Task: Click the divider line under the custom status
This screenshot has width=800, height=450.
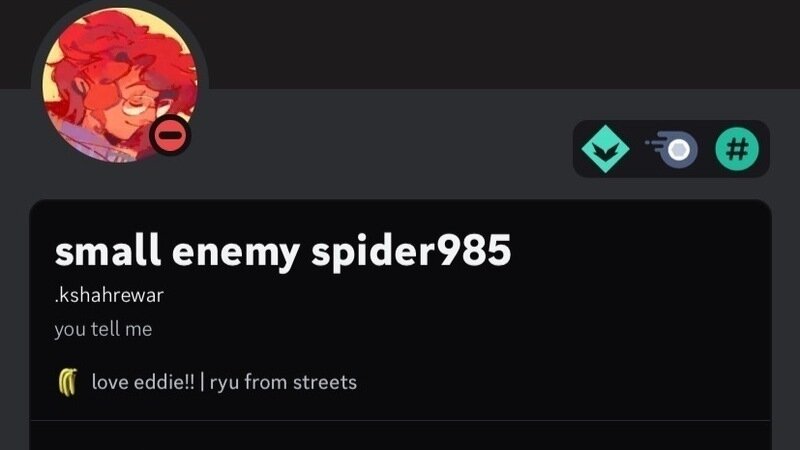Action: pyautogui.click(x=401, y=421)
